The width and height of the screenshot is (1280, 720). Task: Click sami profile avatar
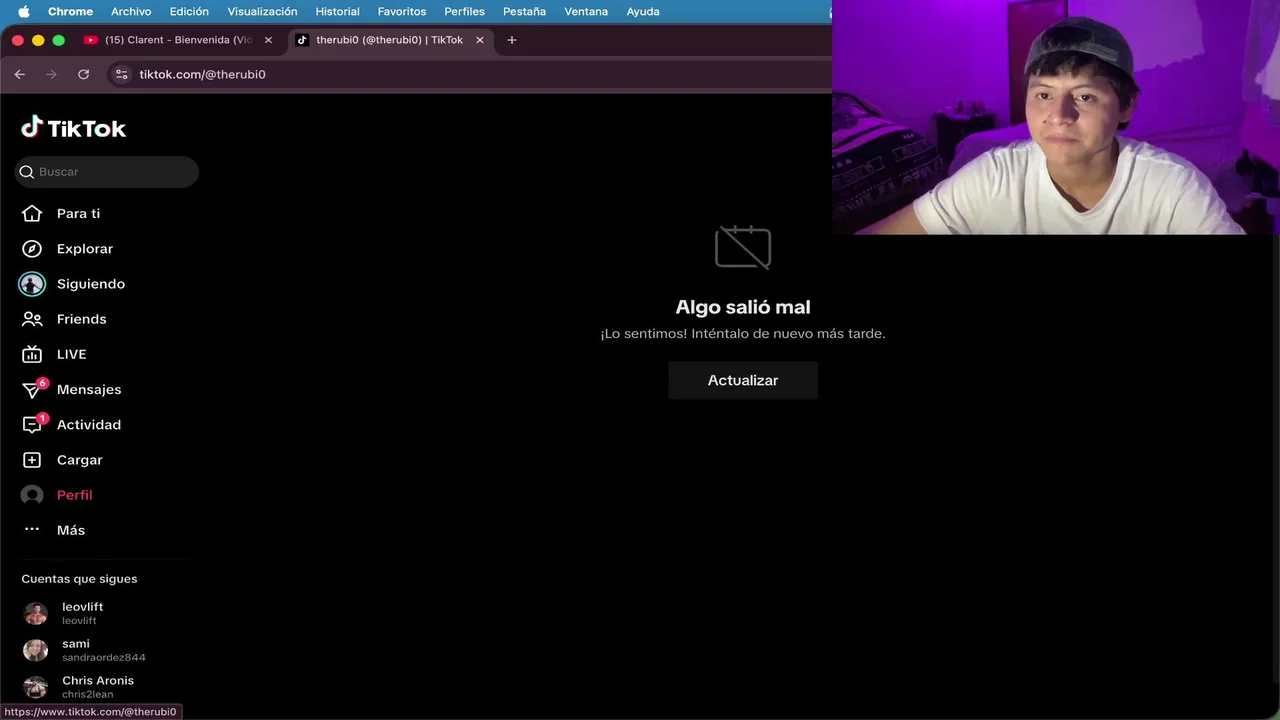click(35, 650)
